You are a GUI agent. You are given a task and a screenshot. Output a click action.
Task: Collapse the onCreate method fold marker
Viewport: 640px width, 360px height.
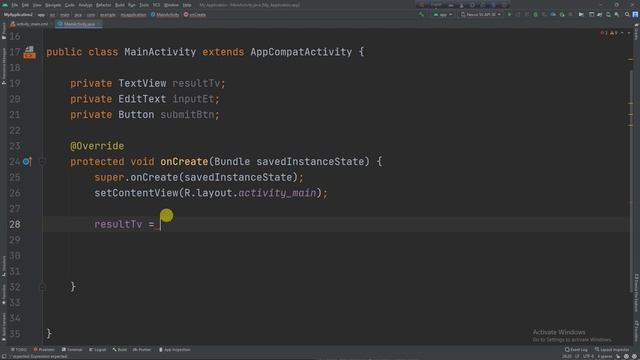pyautogui.click(x=42, y=162)
